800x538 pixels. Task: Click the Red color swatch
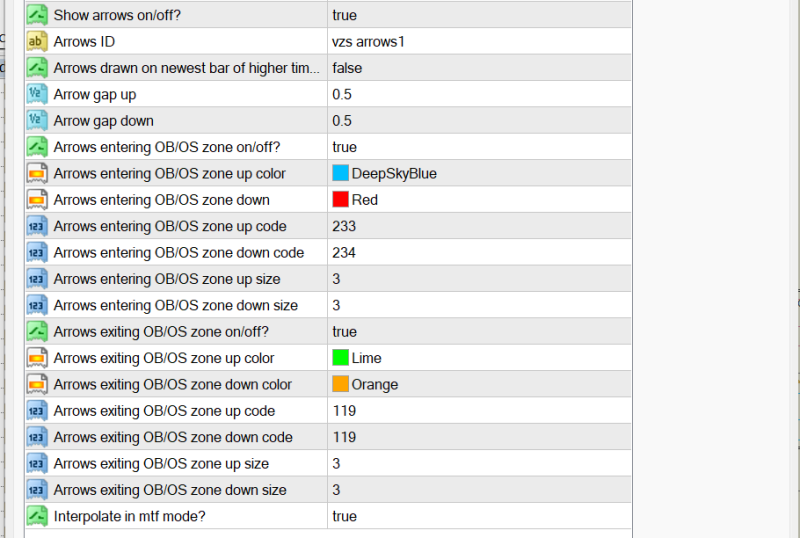[x=340, y=199]
